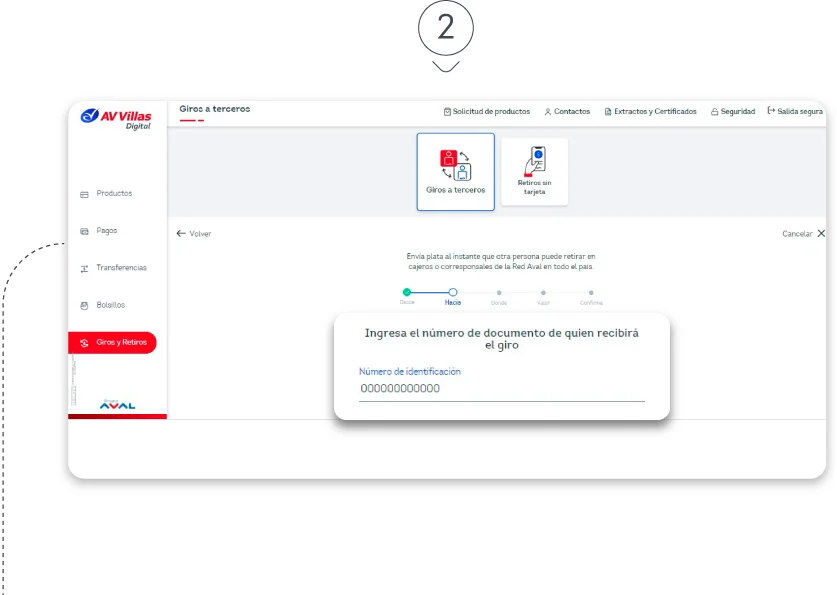Image resolution: width=837 pixels, height=595 pixels.
Task: Open Contactos in the top bar
Action: pos(548,111)
